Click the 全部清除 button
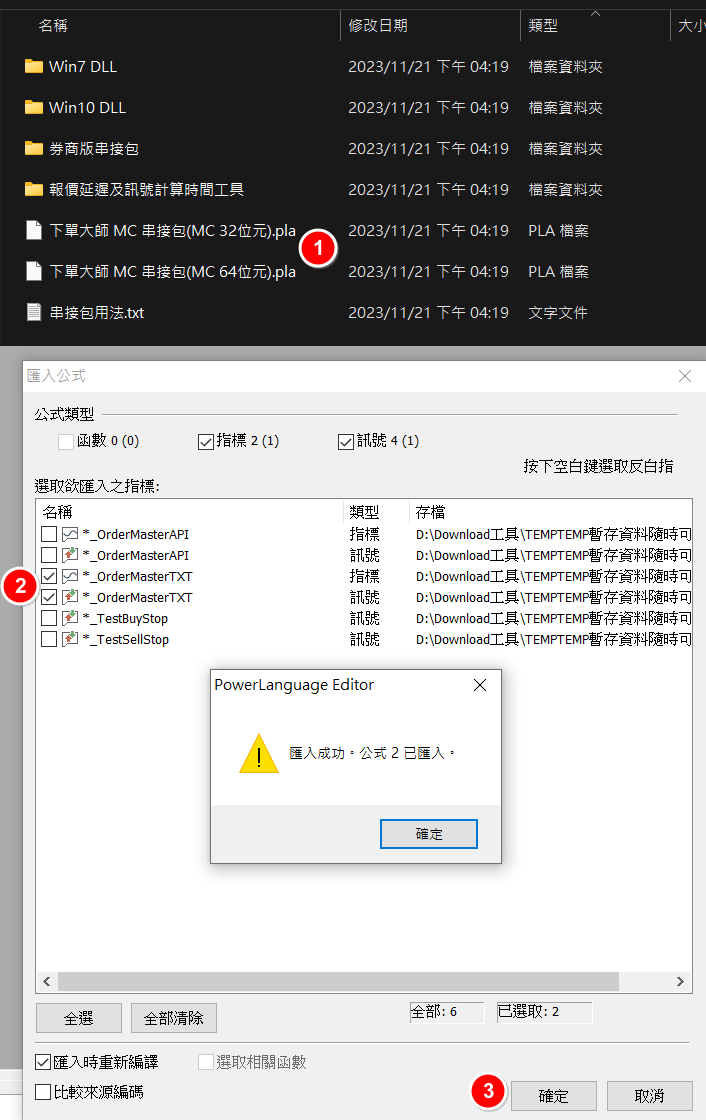This screenshot has height=1120, width=706. pos(174,1018)
